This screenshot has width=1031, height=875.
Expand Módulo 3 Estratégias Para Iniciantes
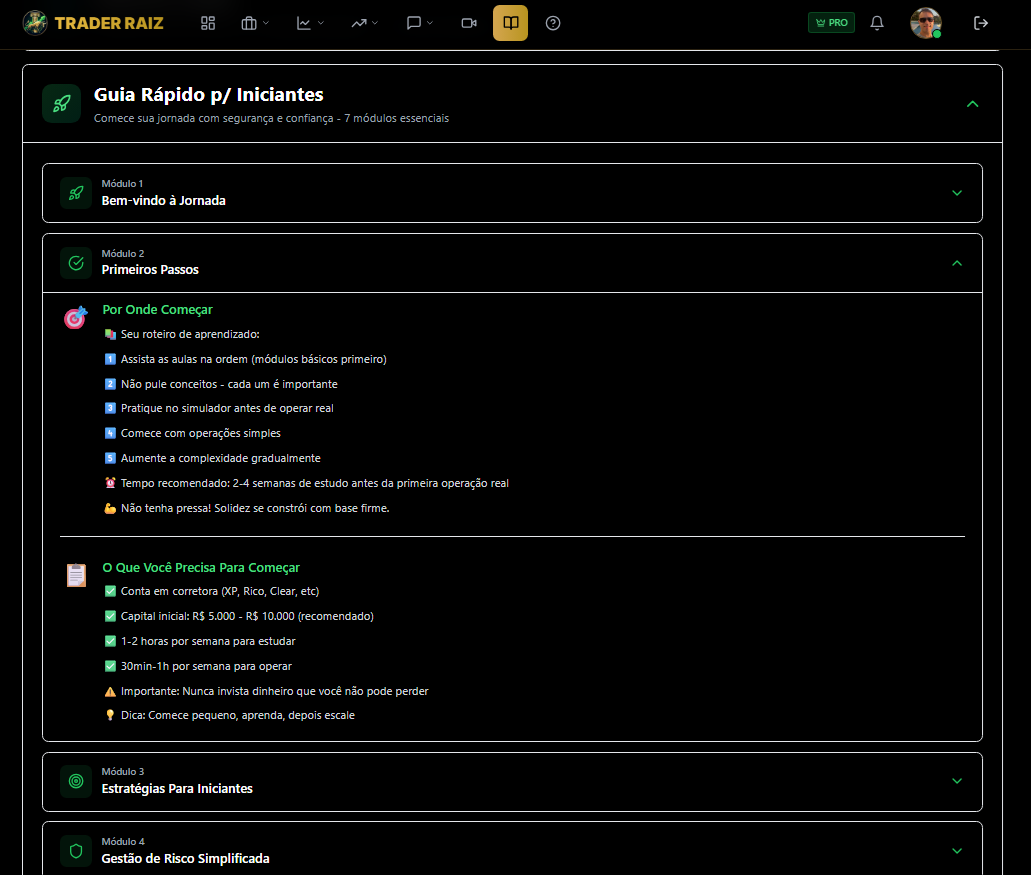click(x=957, y=781)
